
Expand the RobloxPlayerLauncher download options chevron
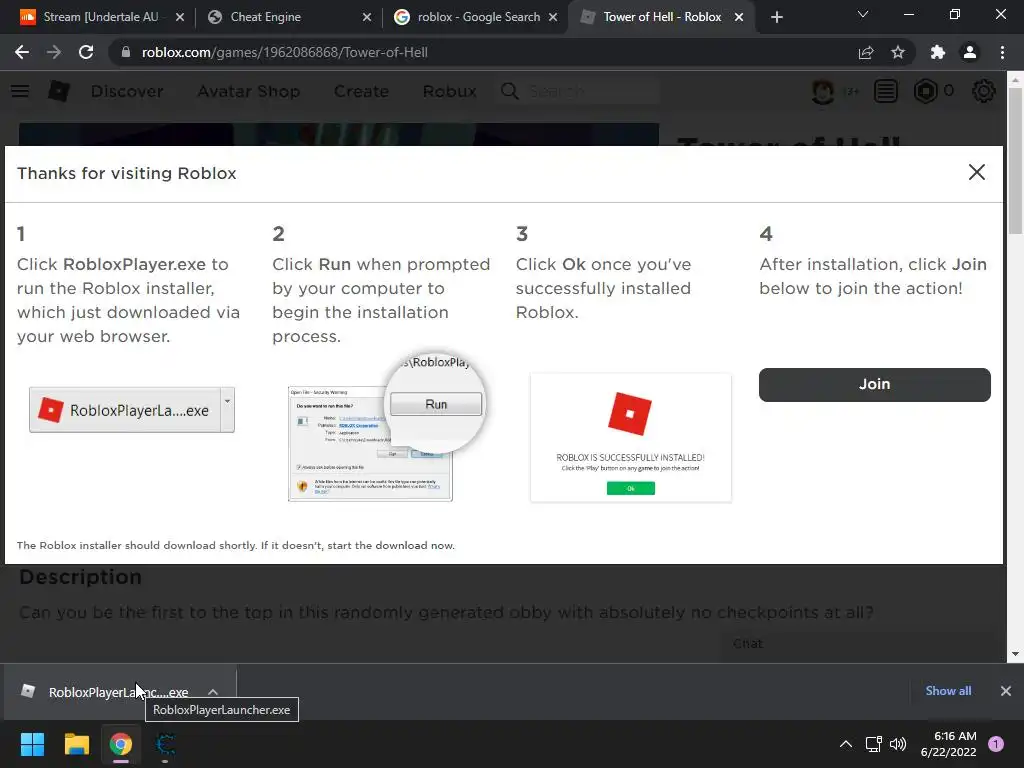coord(213,692)
